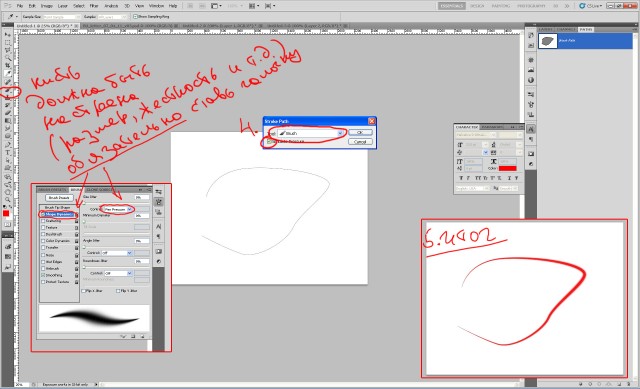This screenshot has height=389, width=640.
Task: Open Paragraph panel icon in right dock
Action: point(531,140)
